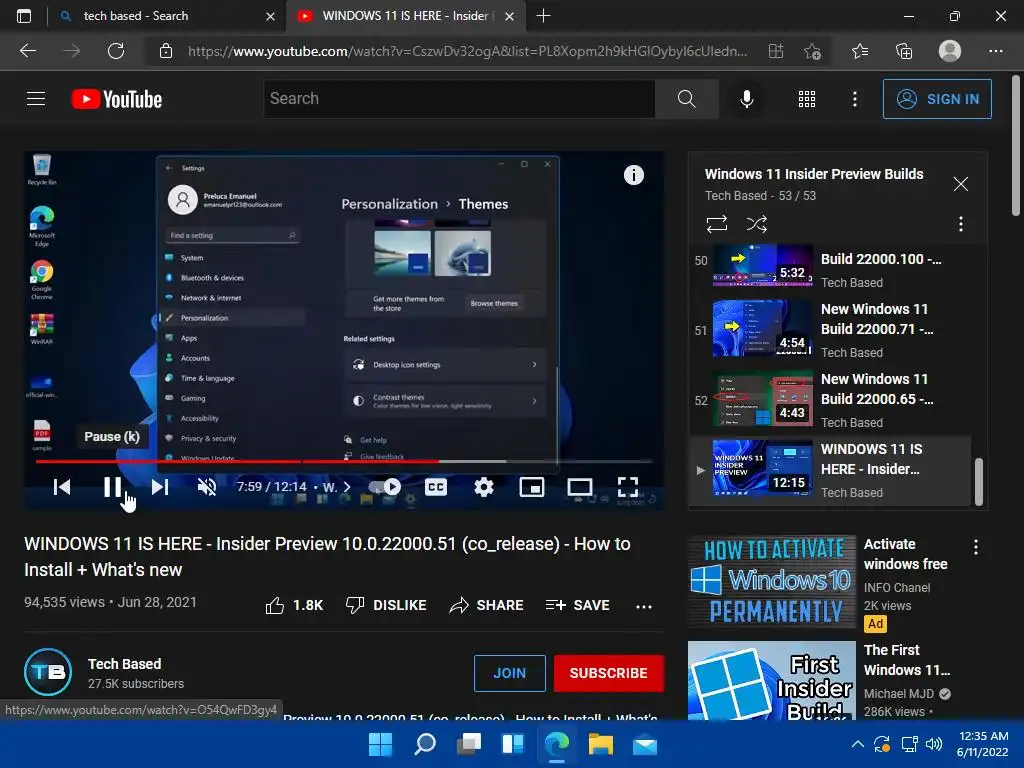Open browser Collections
The image size is (1024, 768).
[904, 51]
